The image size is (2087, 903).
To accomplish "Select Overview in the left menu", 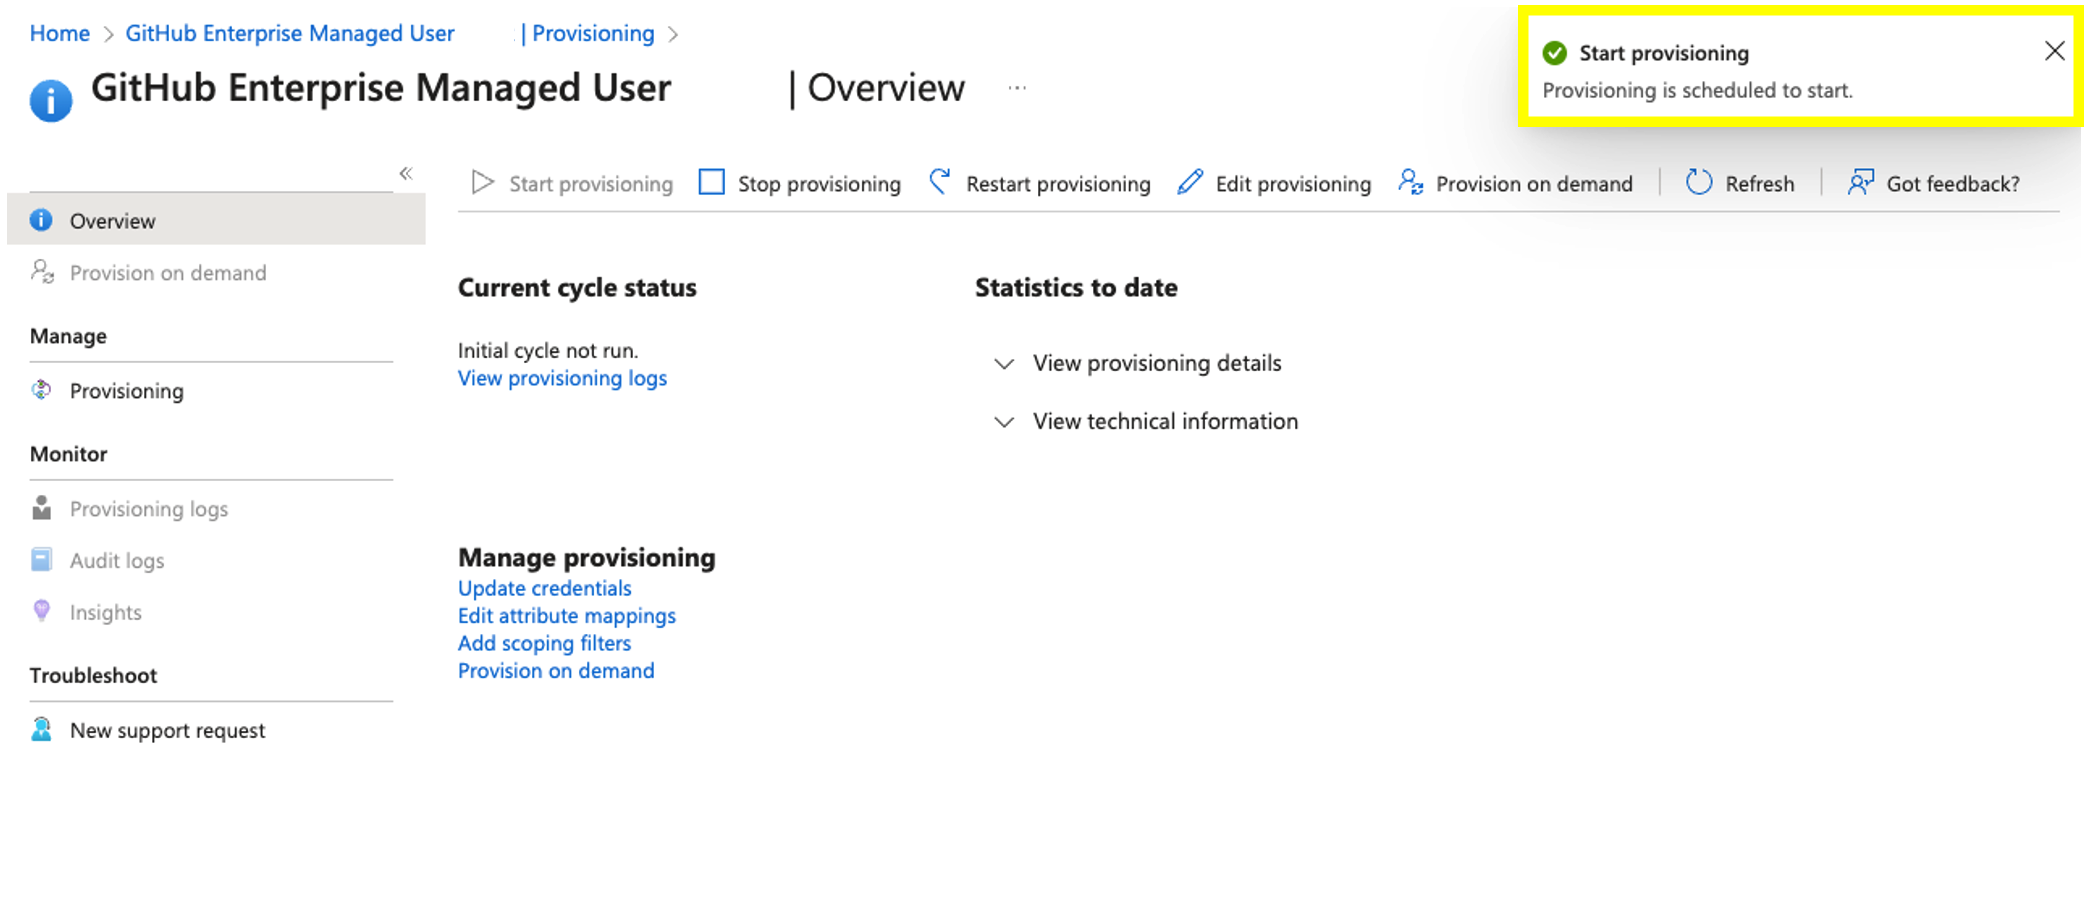I will [x=216, y=220].
